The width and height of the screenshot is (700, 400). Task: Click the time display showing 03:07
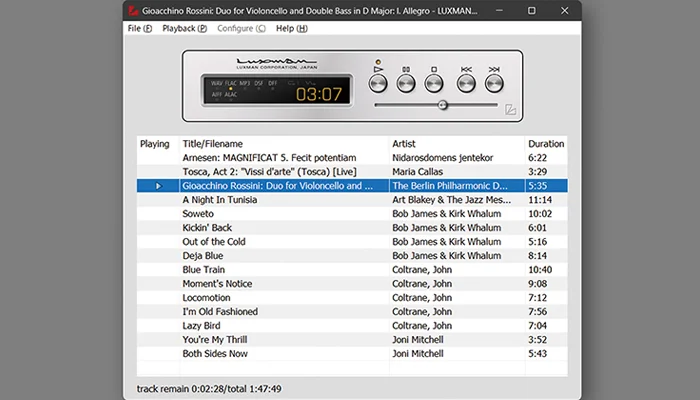(x=318, y=94)
